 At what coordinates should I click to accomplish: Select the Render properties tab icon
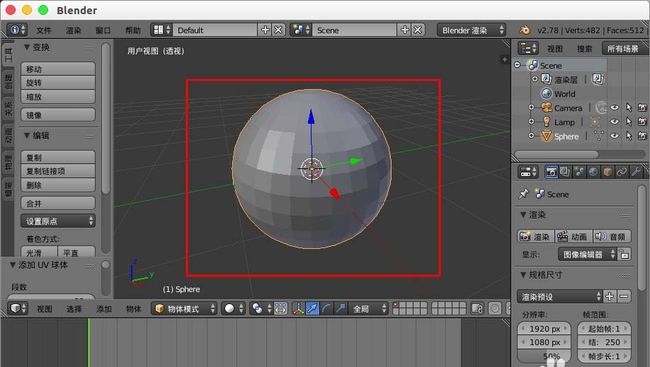(x=551, y=171)
